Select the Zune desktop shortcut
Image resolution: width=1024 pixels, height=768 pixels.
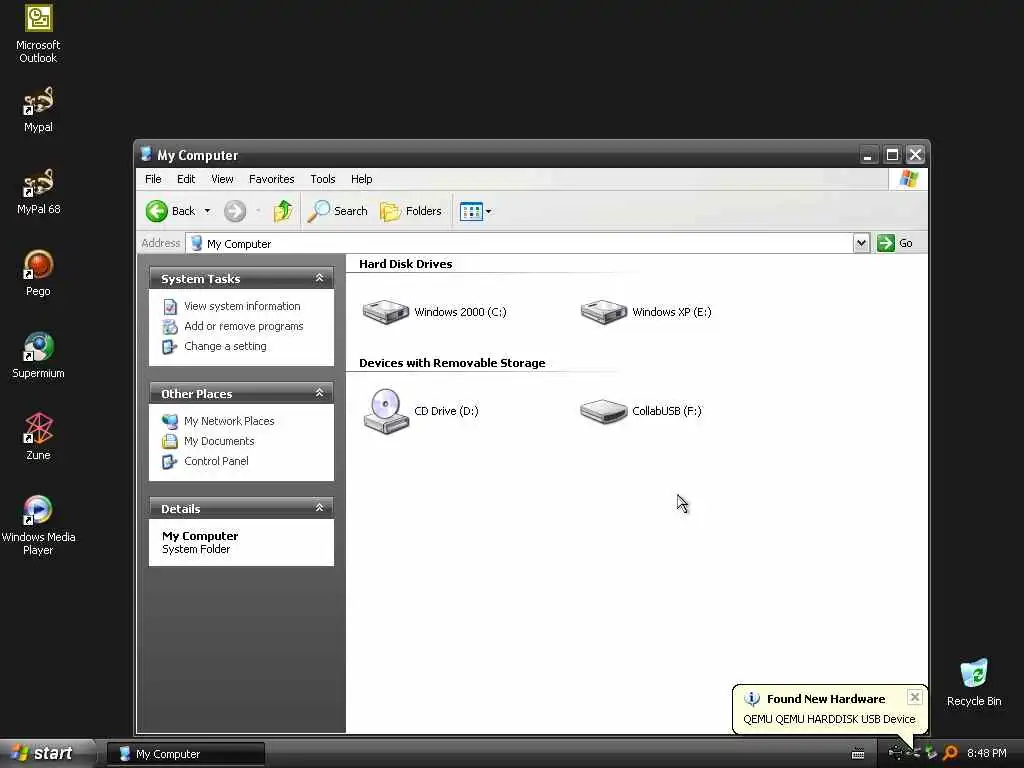pos(38,437)
